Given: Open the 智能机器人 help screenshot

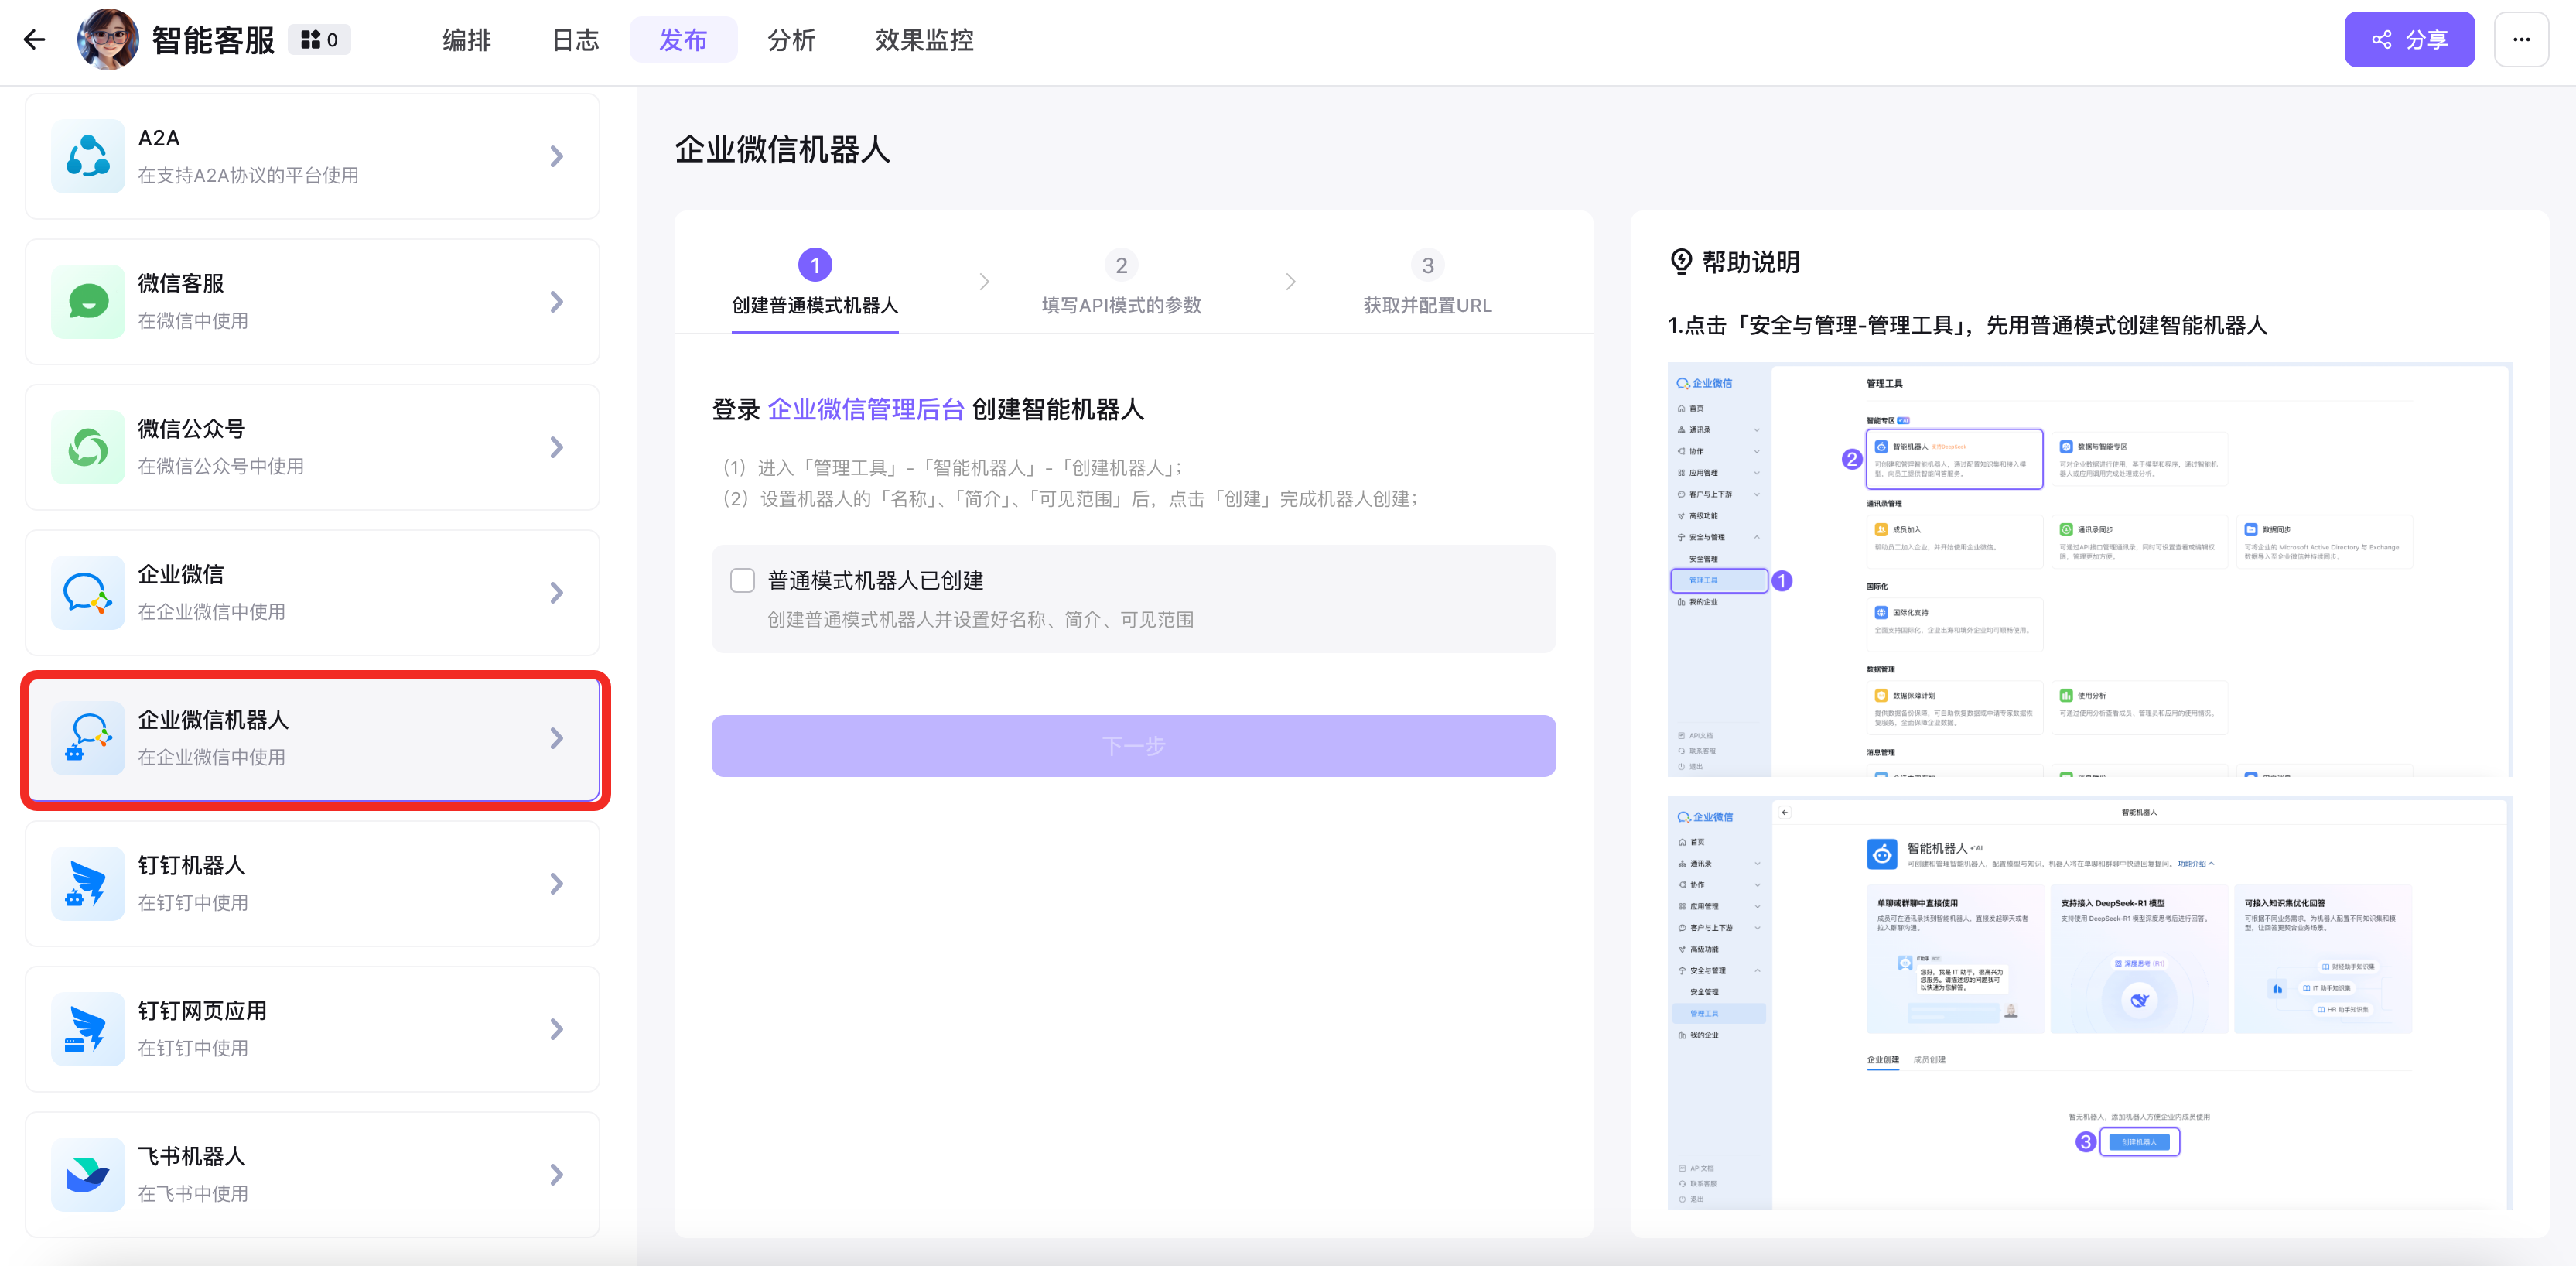Looking at the screenshot, I should tap(2090, 1003).
